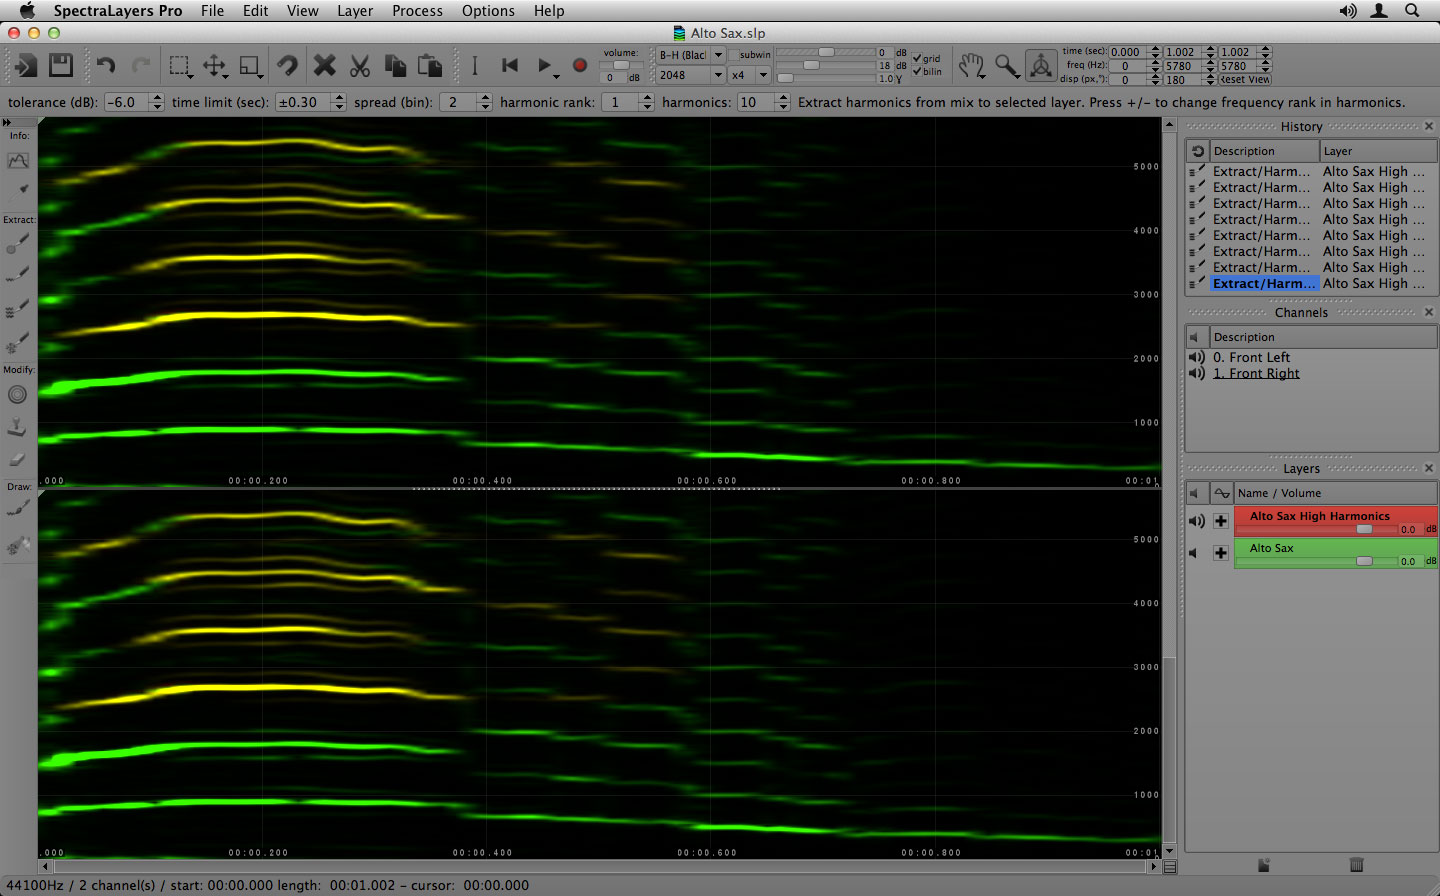
Task: Save project with the floppy disk icon
Action: pos(61,66)
